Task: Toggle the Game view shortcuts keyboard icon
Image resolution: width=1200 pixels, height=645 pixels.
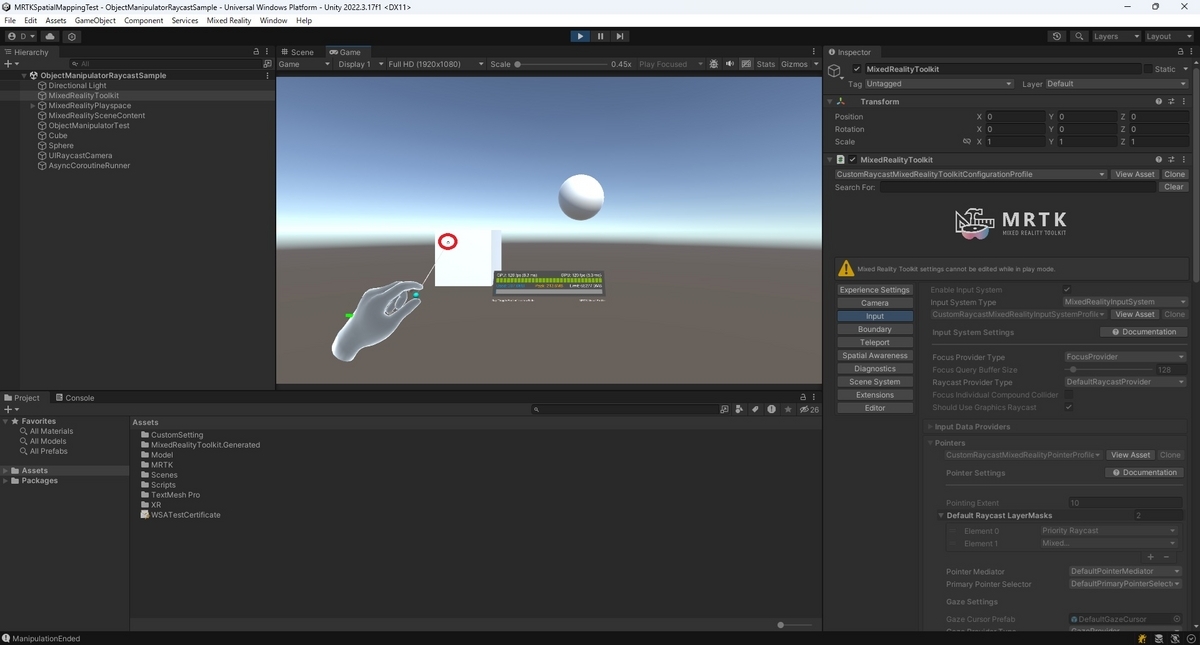Action: click(x=746, y=64)
